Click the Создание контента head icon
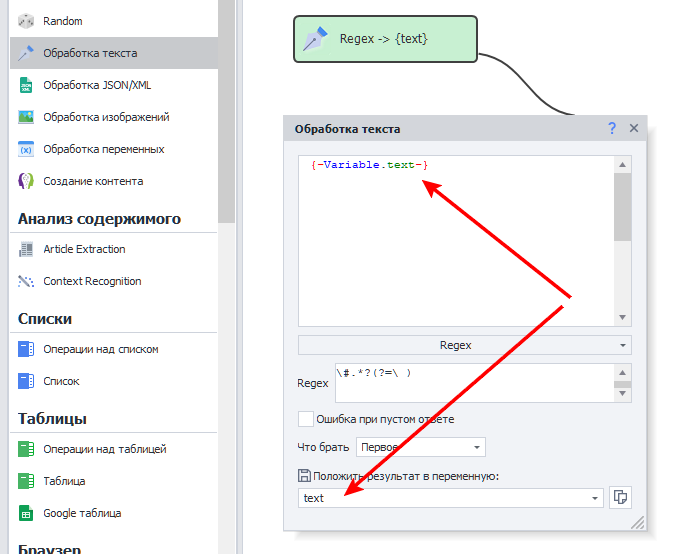The image size is (675, 554). 26,181
